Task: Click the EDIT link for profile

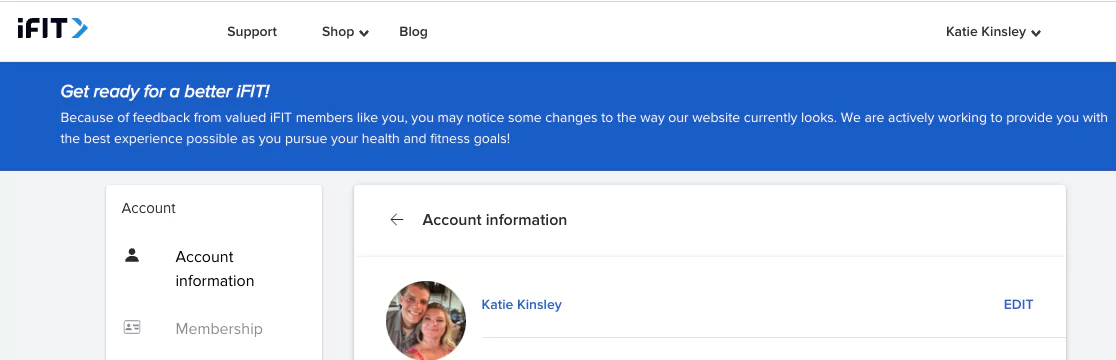Action: tap(1018, 305)
